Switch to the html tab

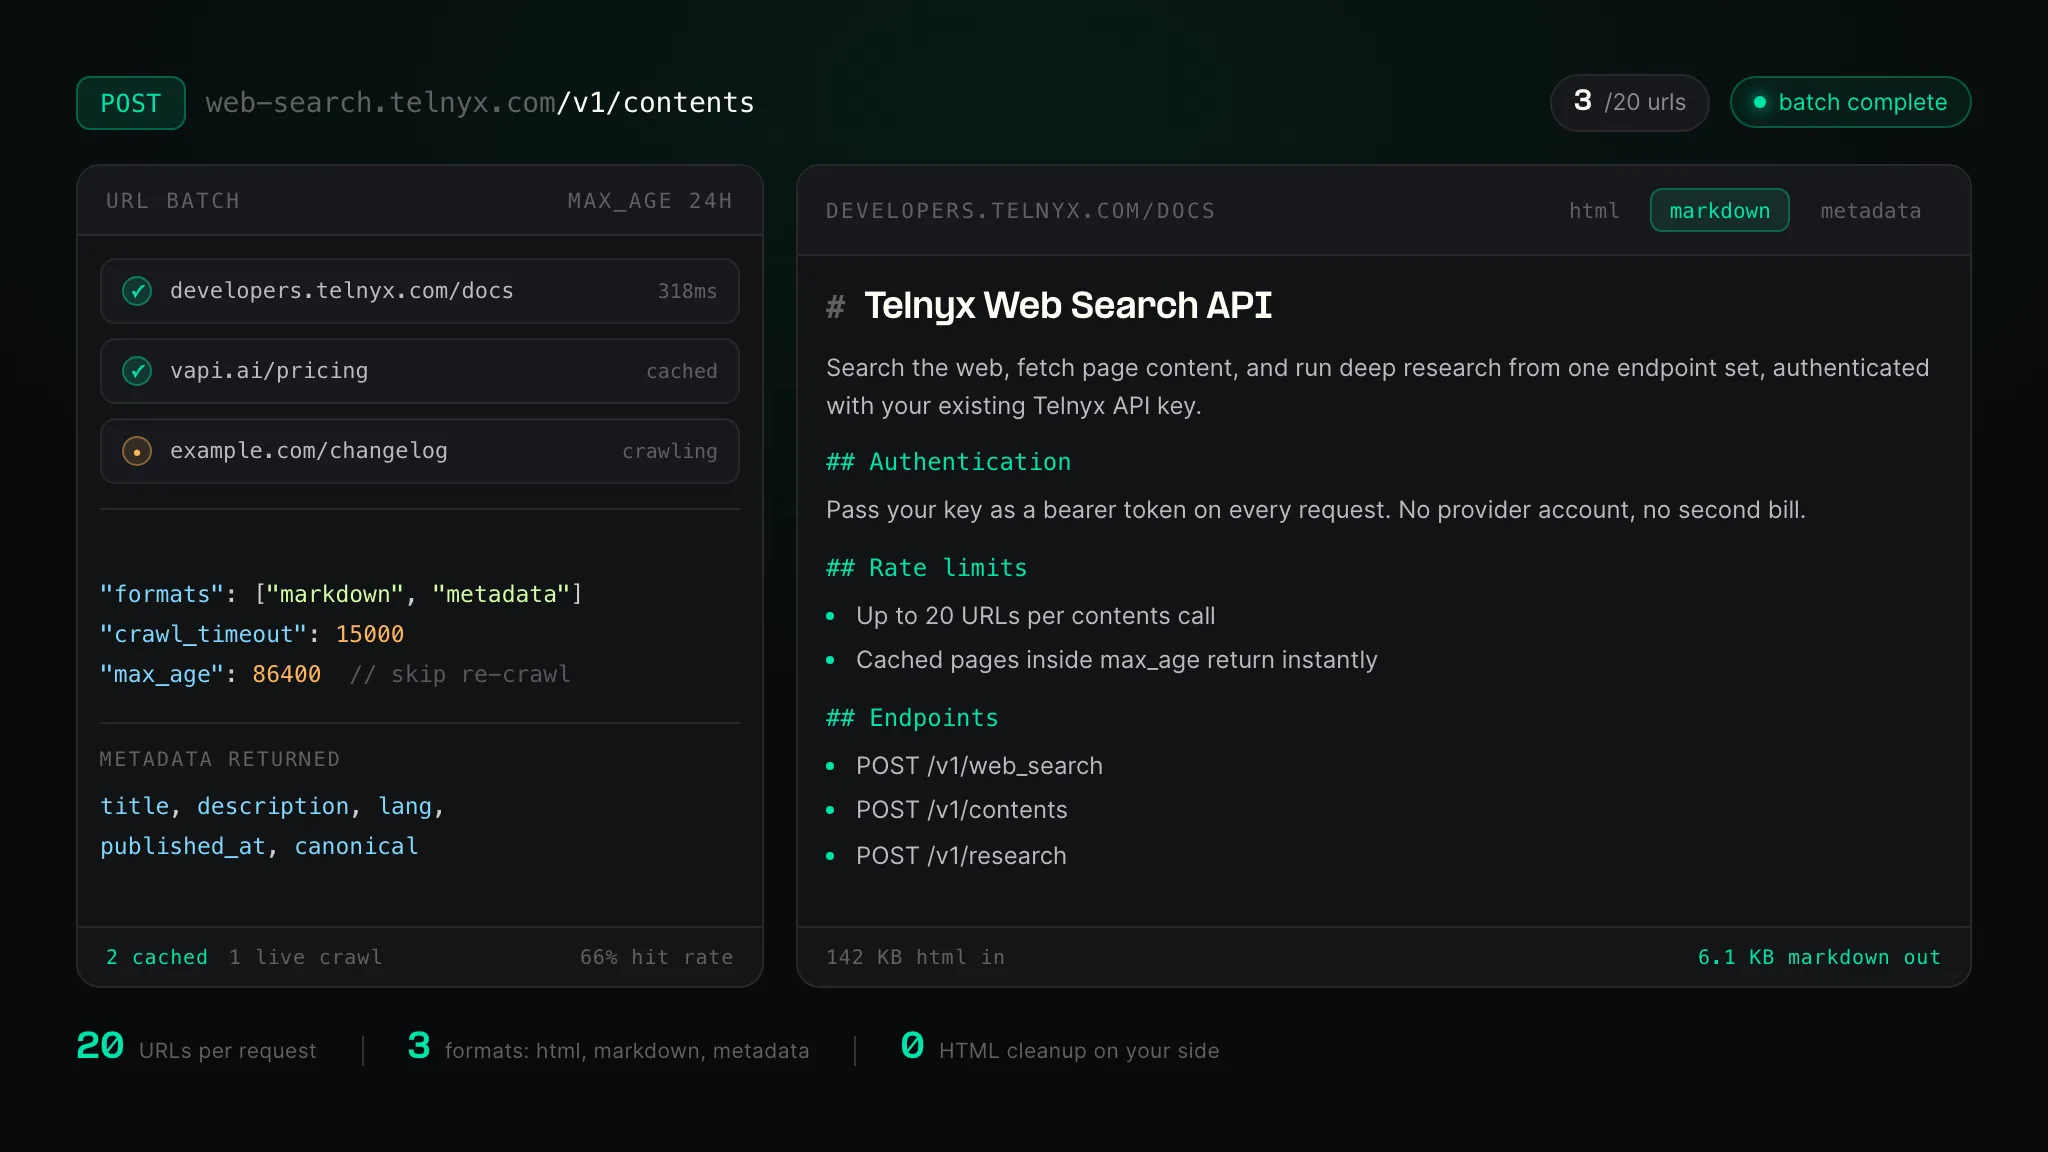1594,211
